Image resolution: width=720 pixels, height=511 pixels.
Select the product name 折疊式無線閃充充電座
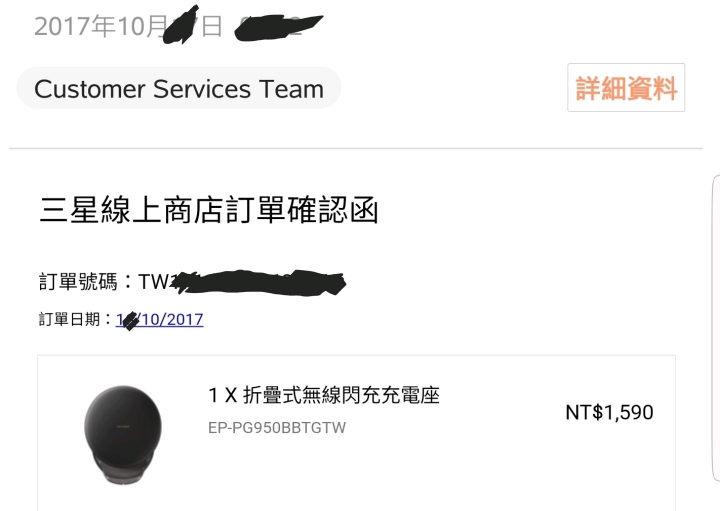pyautogui.click(x=341, y=395)
